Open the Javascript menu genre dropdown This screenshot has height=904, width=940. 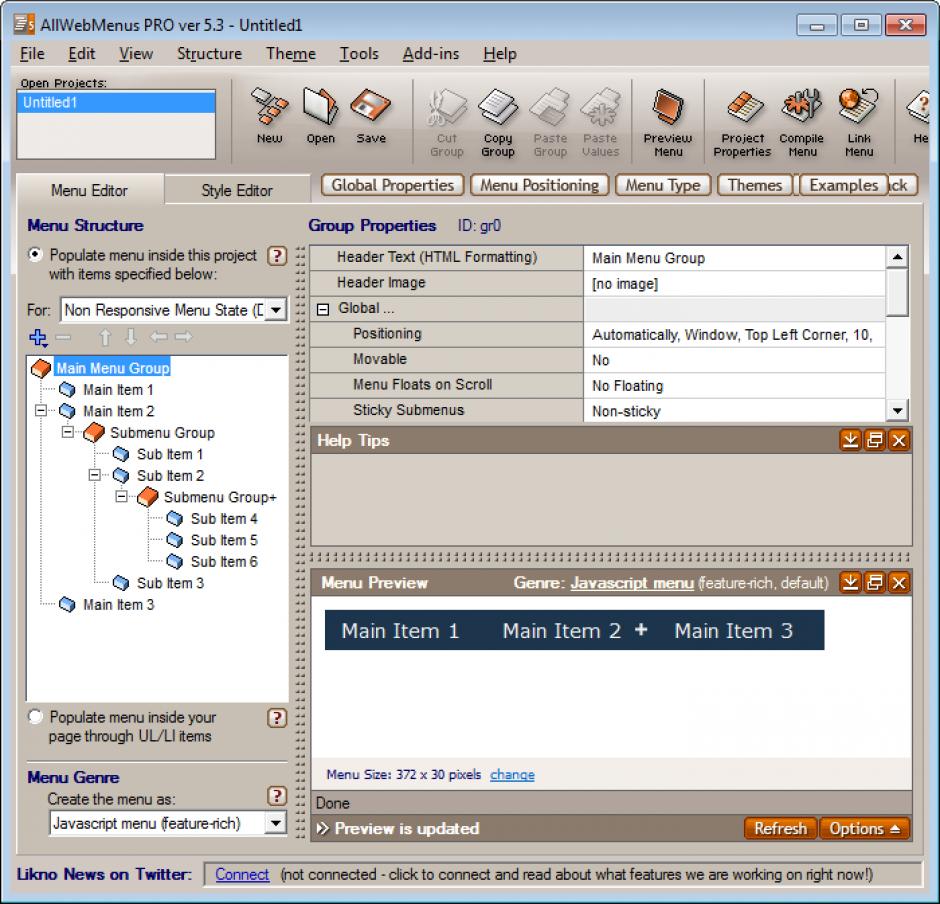coord(276,823)
